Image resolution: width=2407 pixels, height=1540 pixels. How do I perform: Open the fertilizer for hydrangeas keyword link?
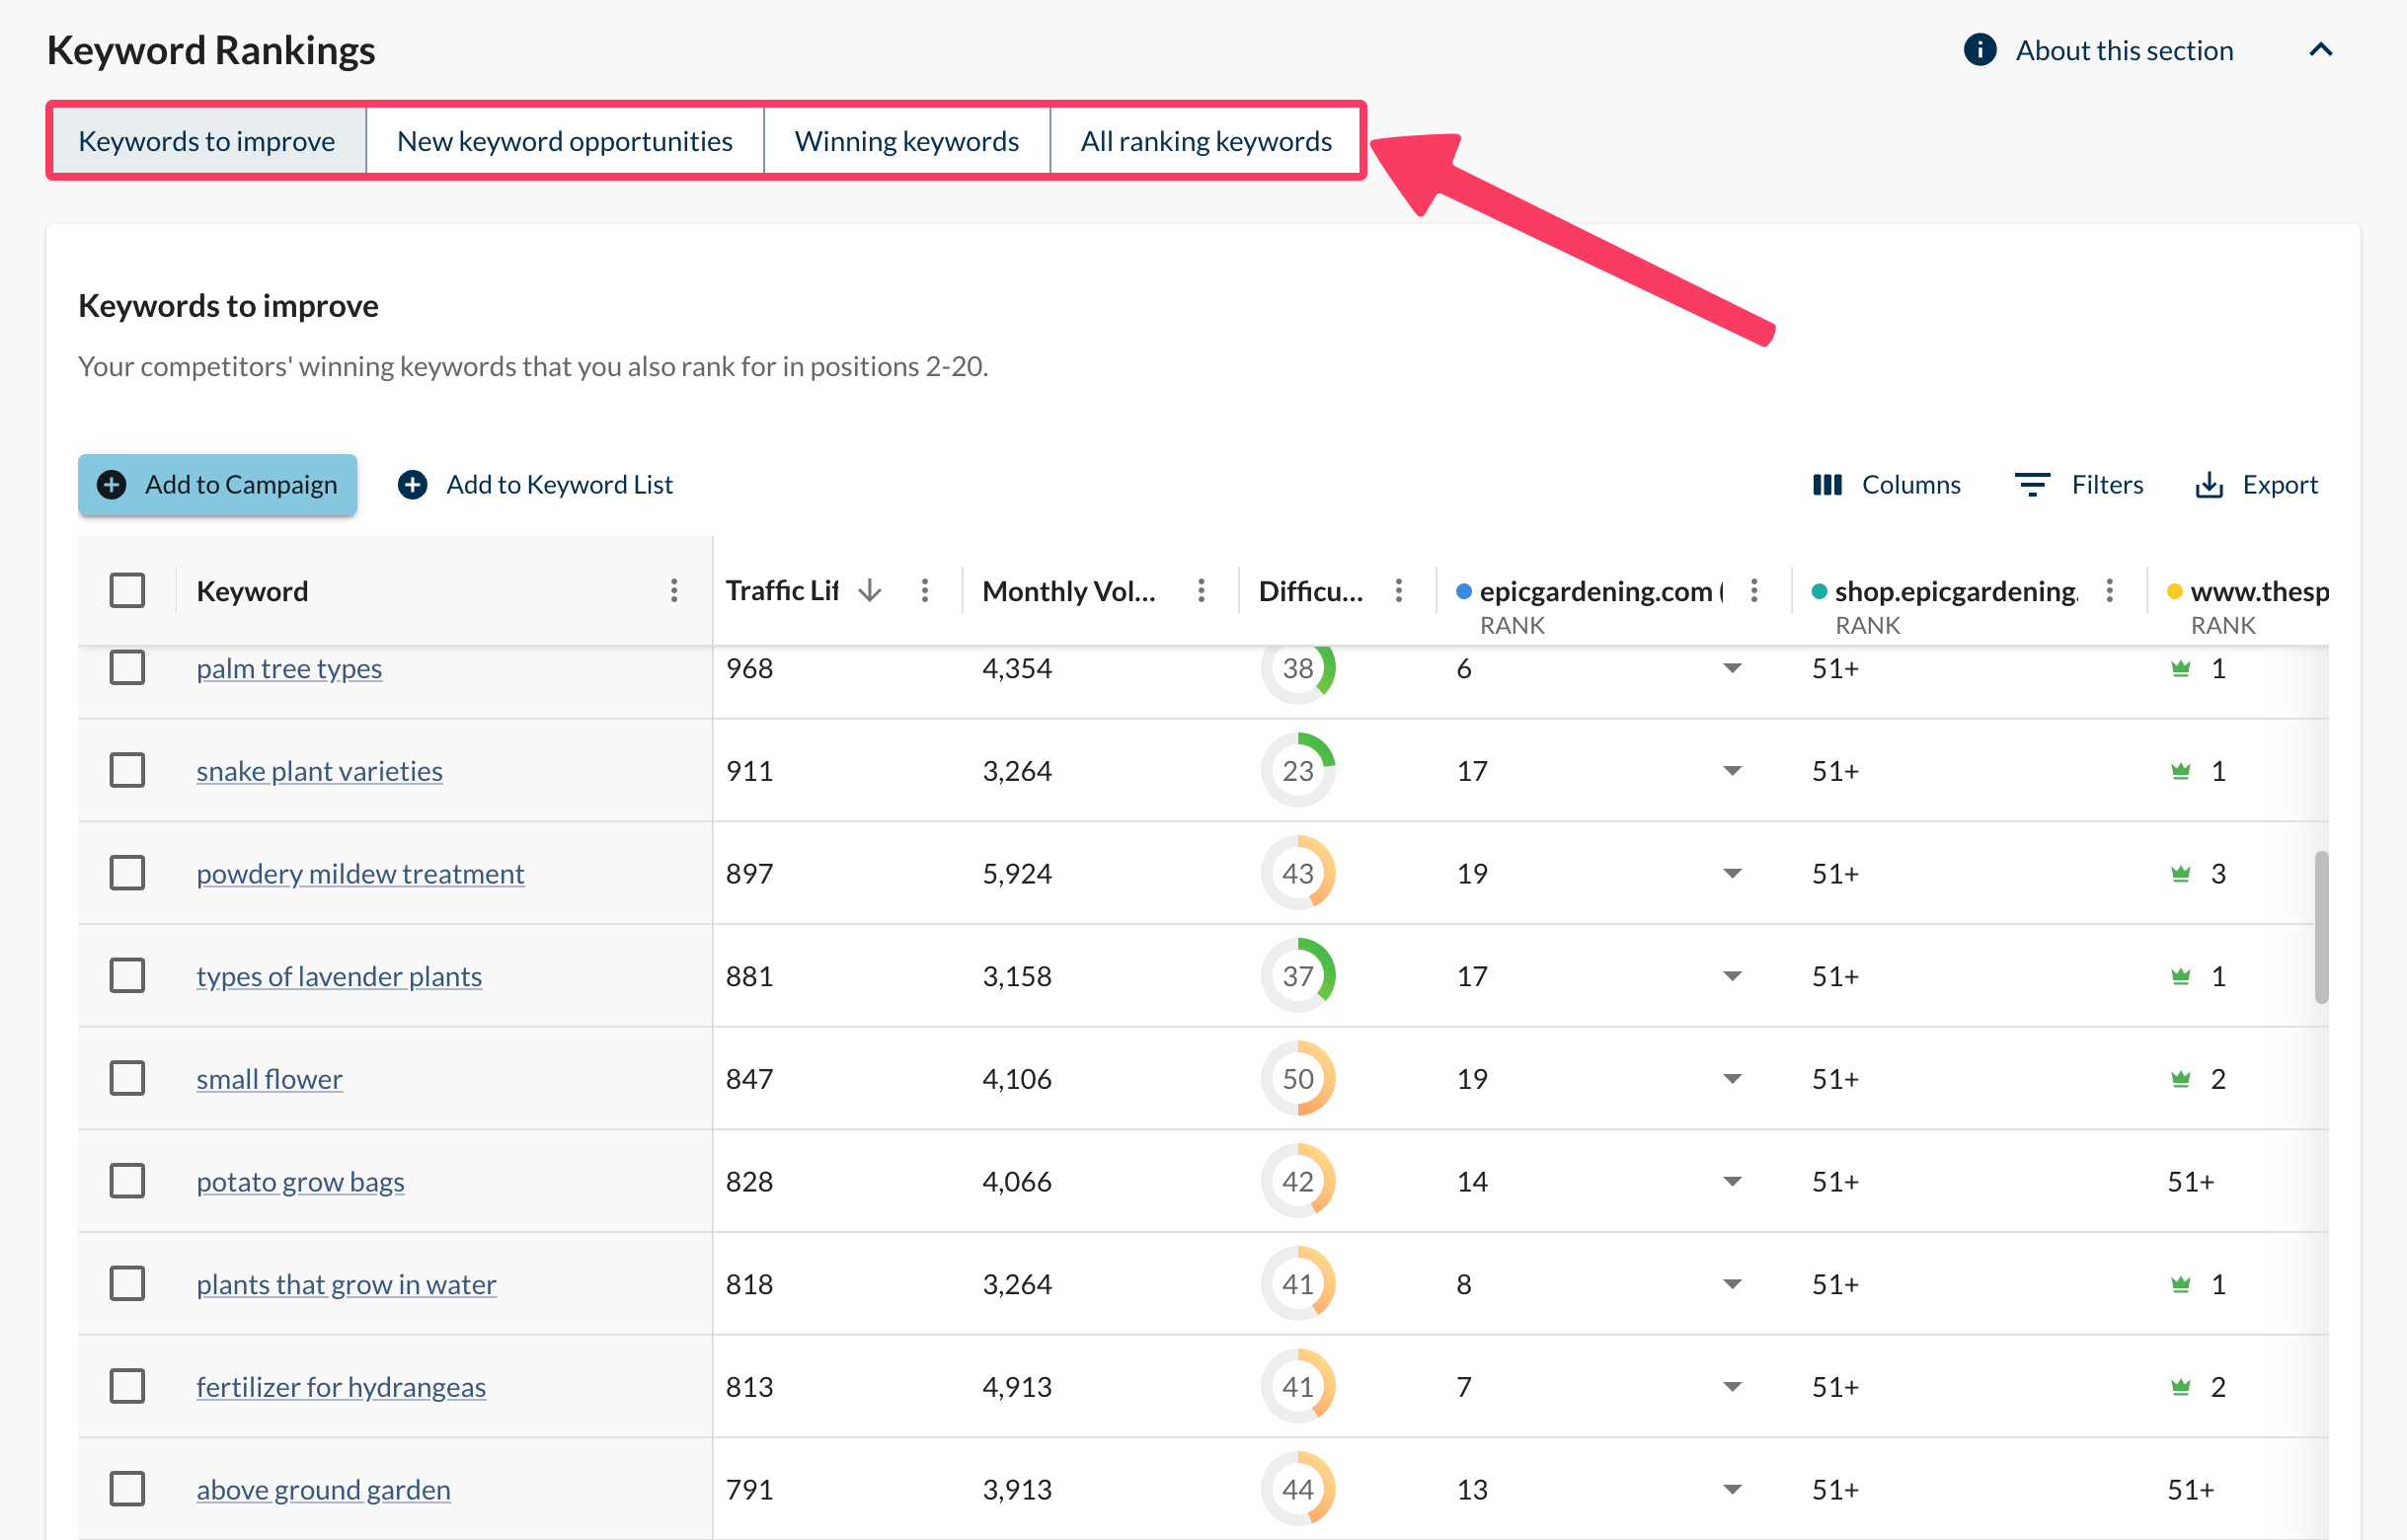pos(340,1387)
